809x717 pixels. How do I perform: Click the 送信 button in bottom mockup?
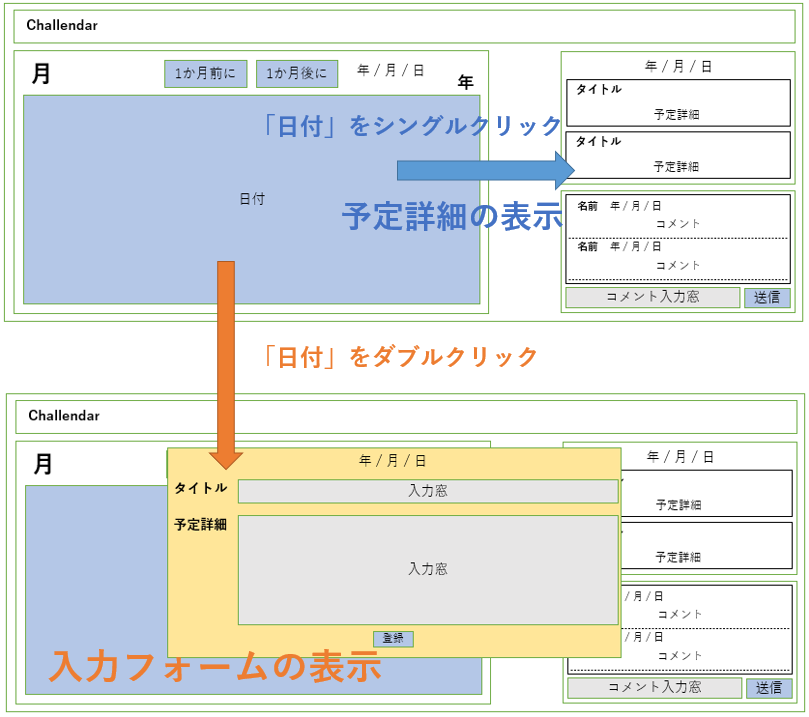[769, 688]
